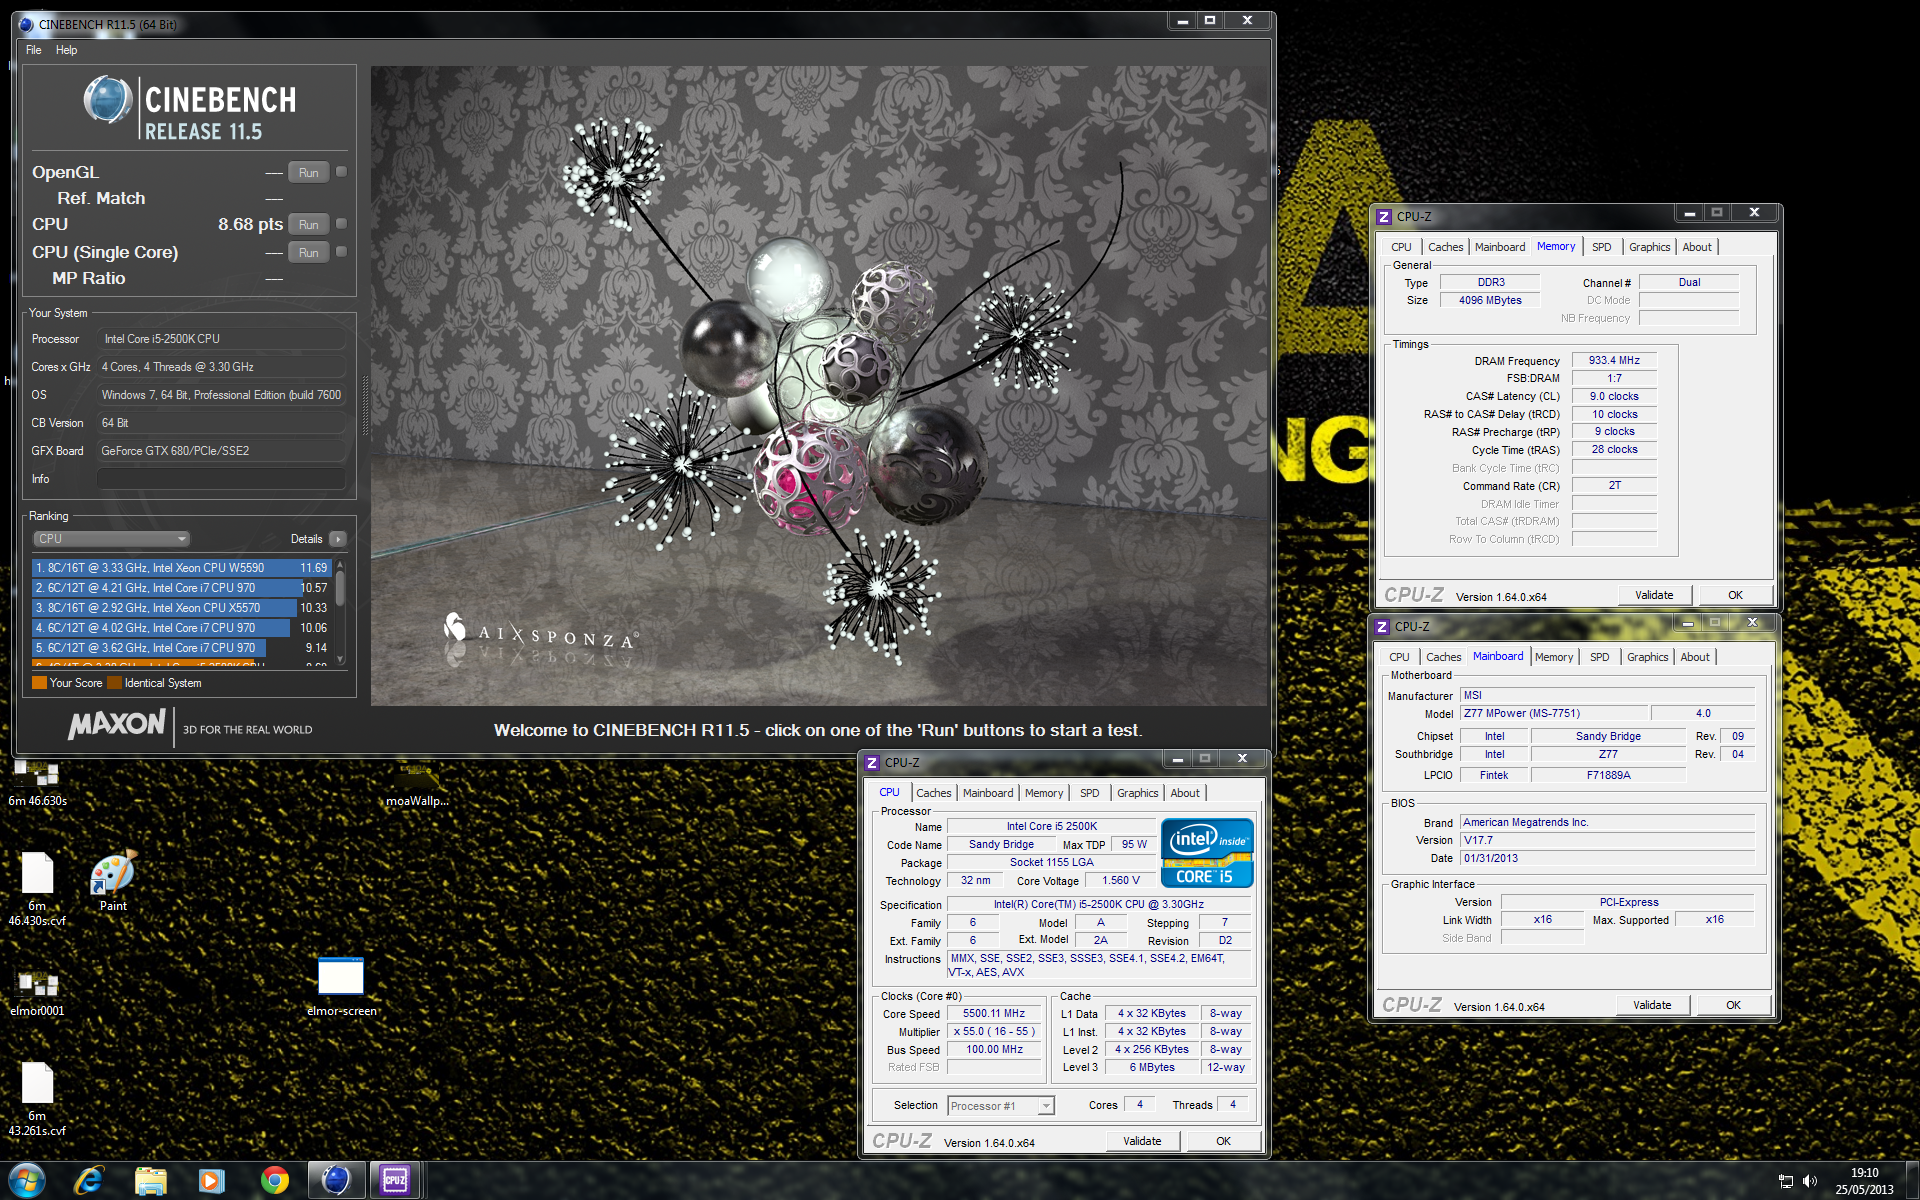Click the panel collapse grip beside system info
The height and width of the screenshot is (1200, 1920).
click(x=364, y=405)
